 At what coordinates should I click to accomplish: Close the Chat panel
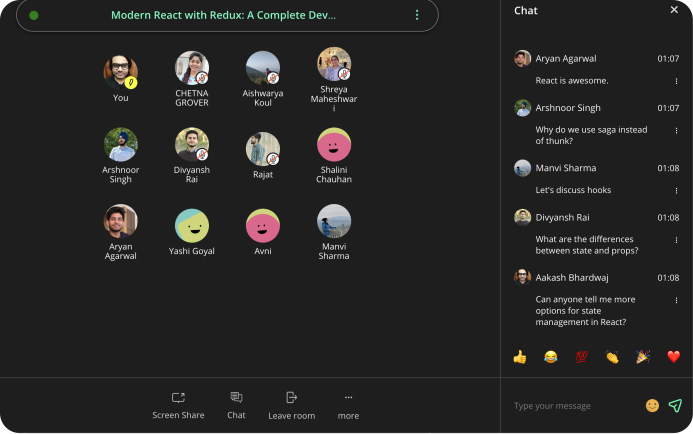point(674,10)
